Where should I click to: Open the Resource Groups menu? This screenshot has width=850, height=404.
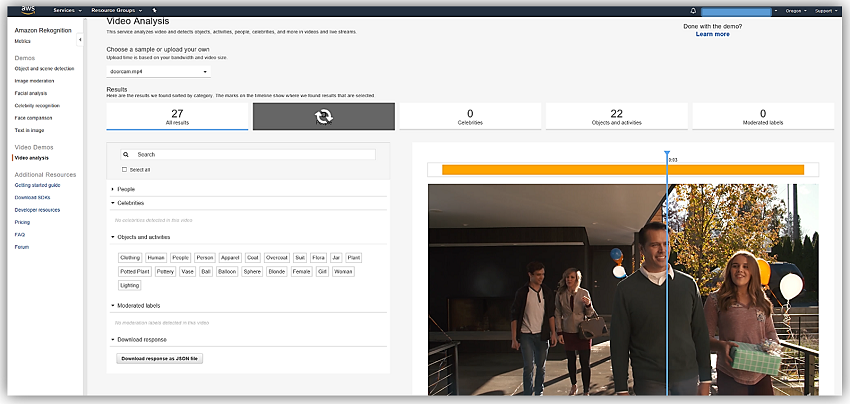pyautogui.click(x=114, y=10)
